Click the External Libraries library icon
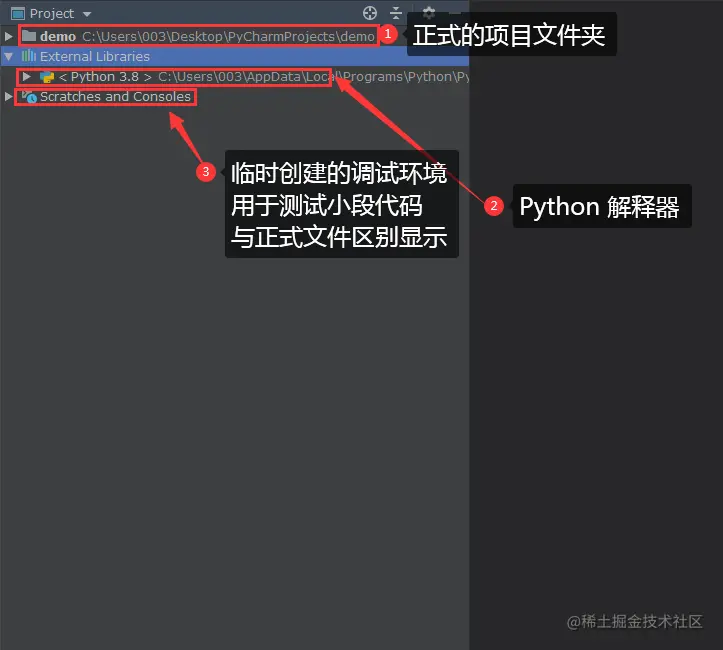 (29, 56)
